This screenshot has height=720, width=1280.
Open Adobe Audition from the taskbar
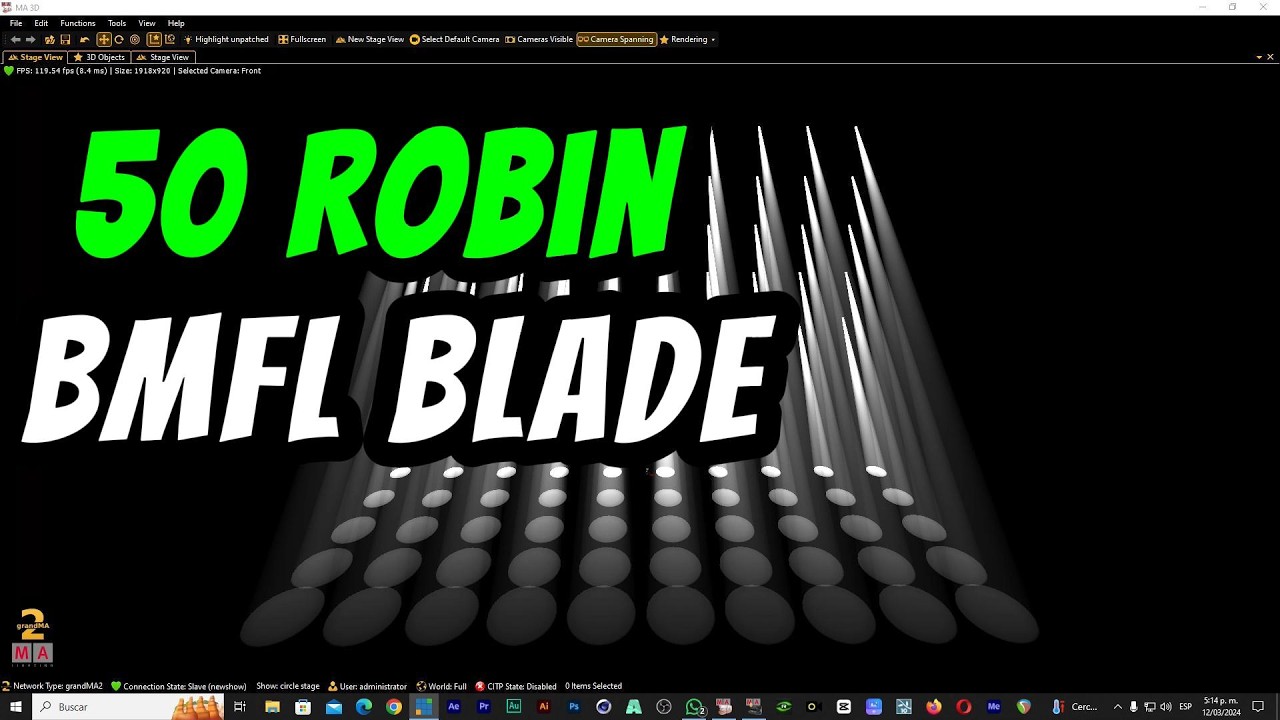coord(514,707)
